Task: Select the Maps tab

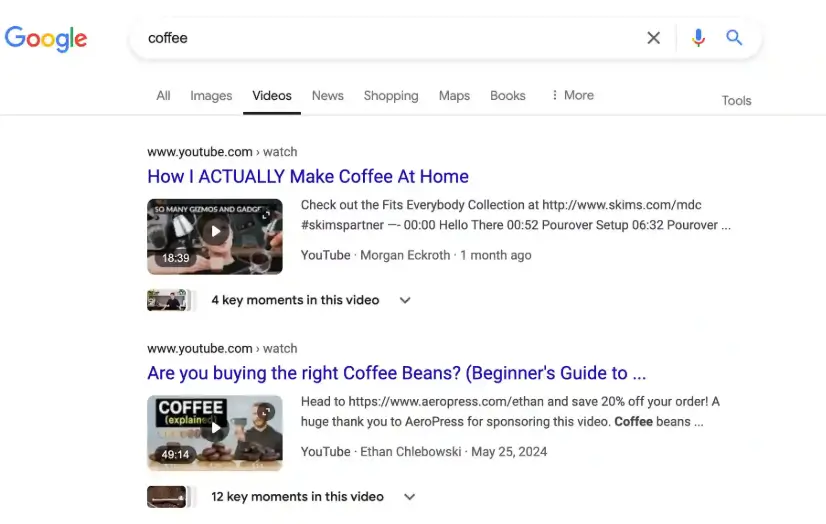Action: pyautogui.click(x=454, y=96)
